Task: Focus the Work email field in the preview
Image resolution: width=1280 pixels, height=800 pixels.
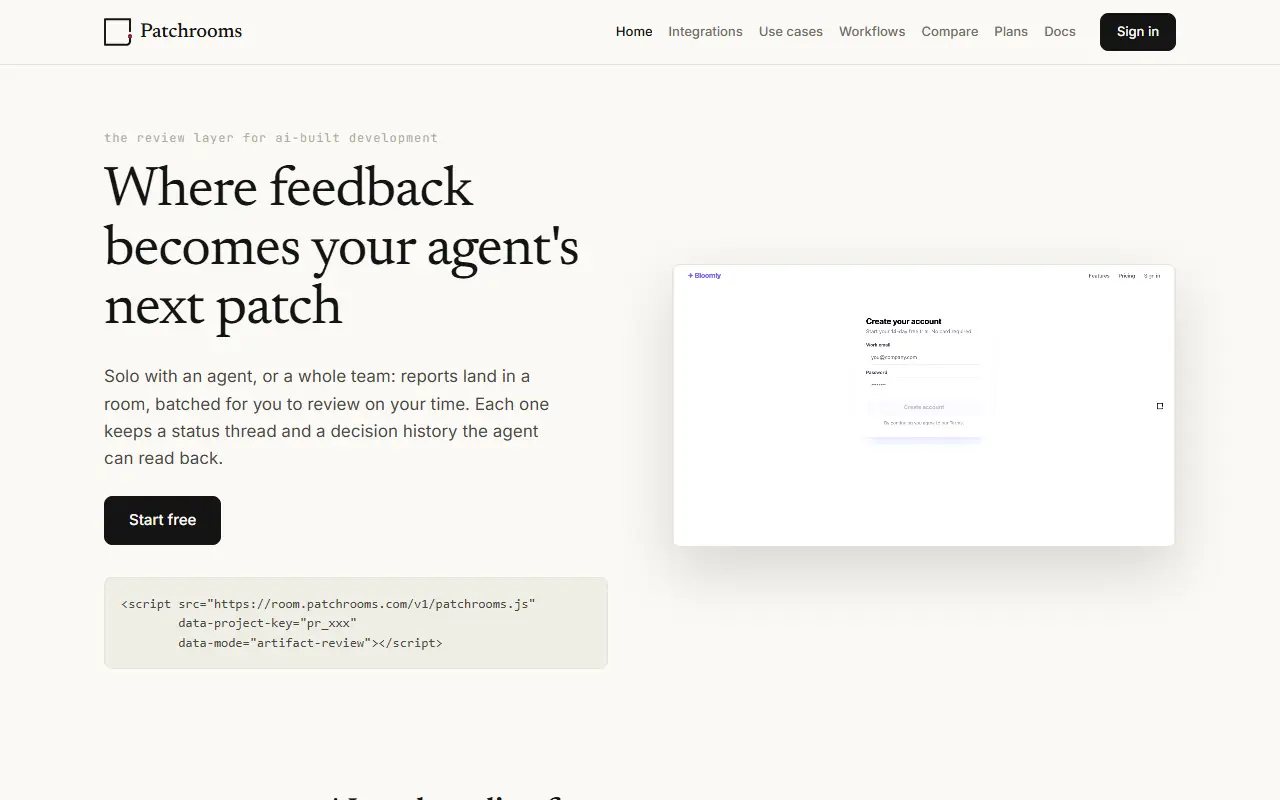Action: (x=924, y=357)
